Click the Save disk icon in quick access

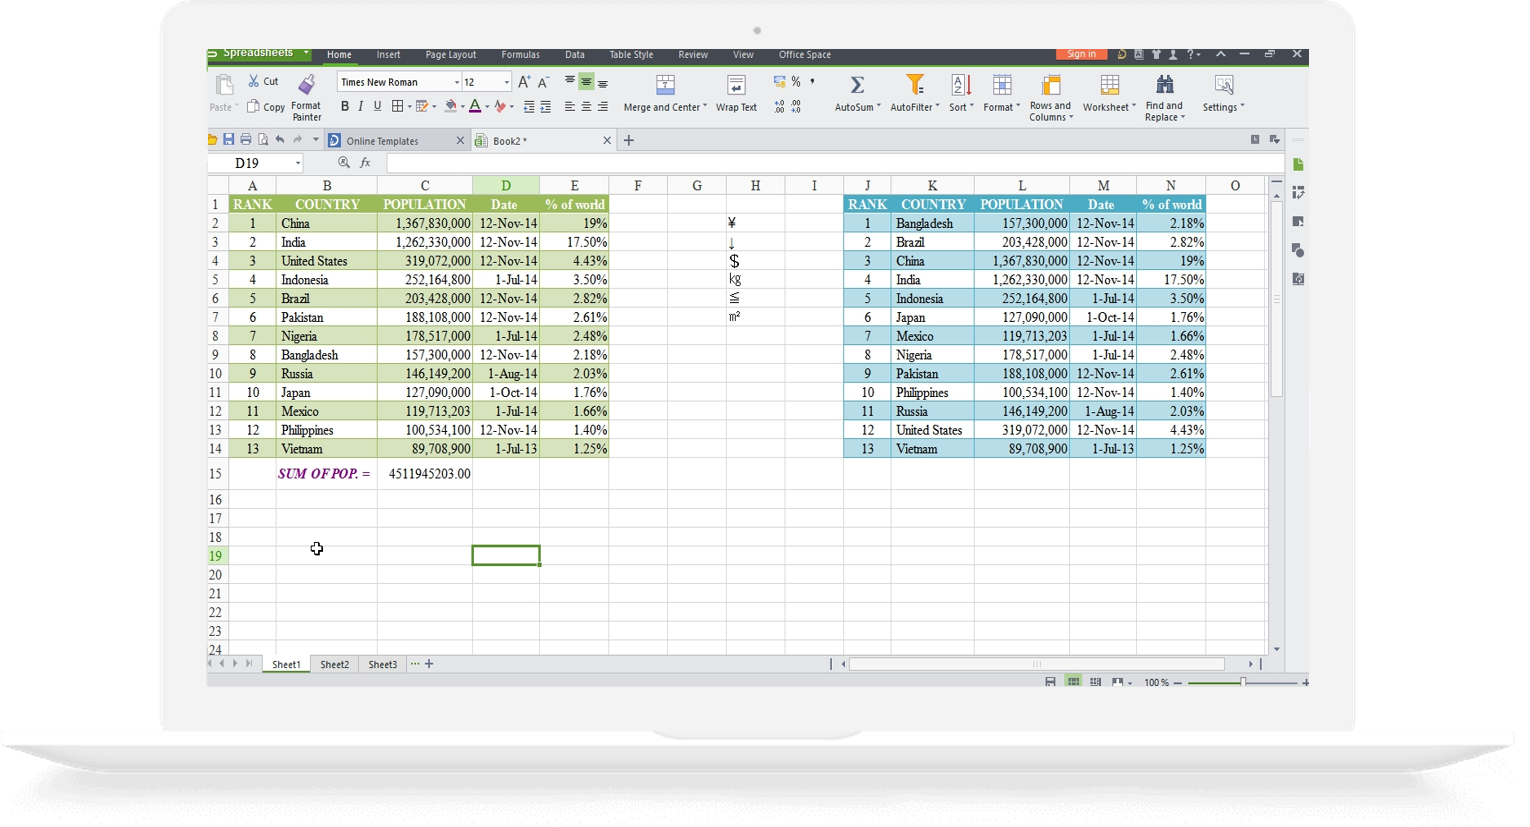coord(229,140)
